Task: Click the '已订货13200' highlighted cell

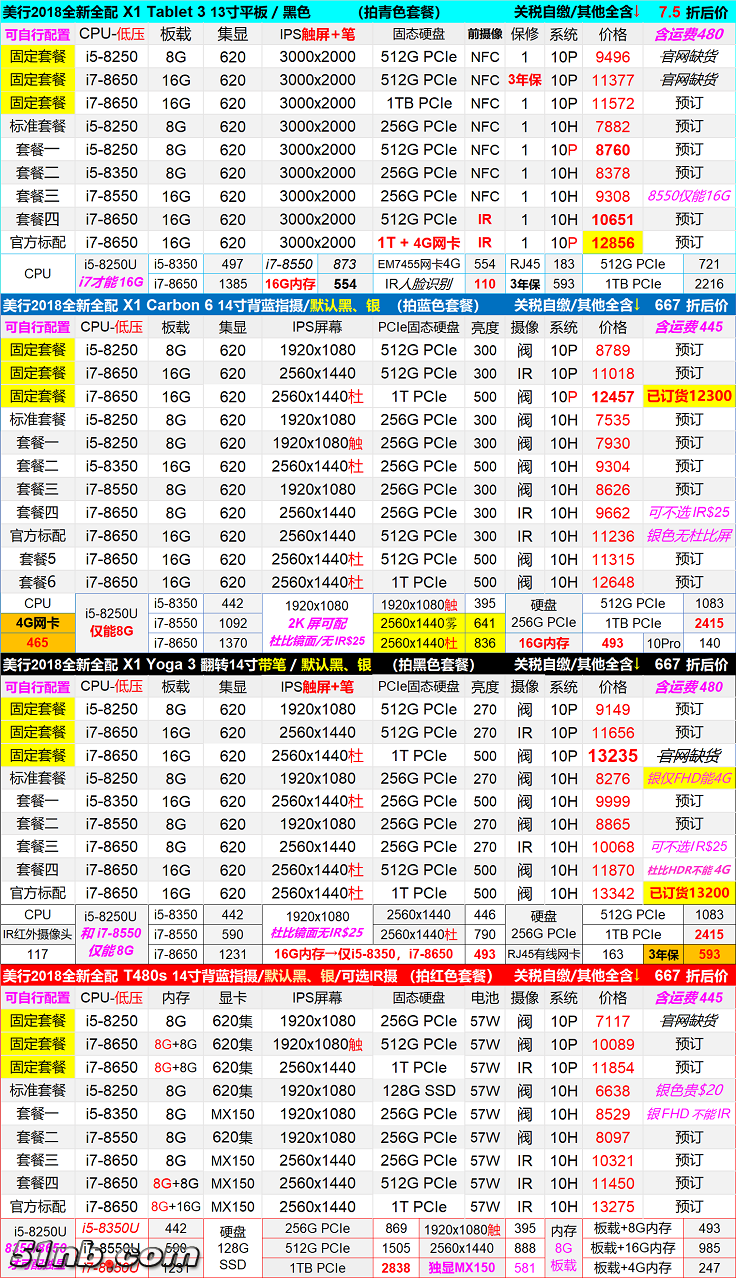Action: (x=689, y=893)
